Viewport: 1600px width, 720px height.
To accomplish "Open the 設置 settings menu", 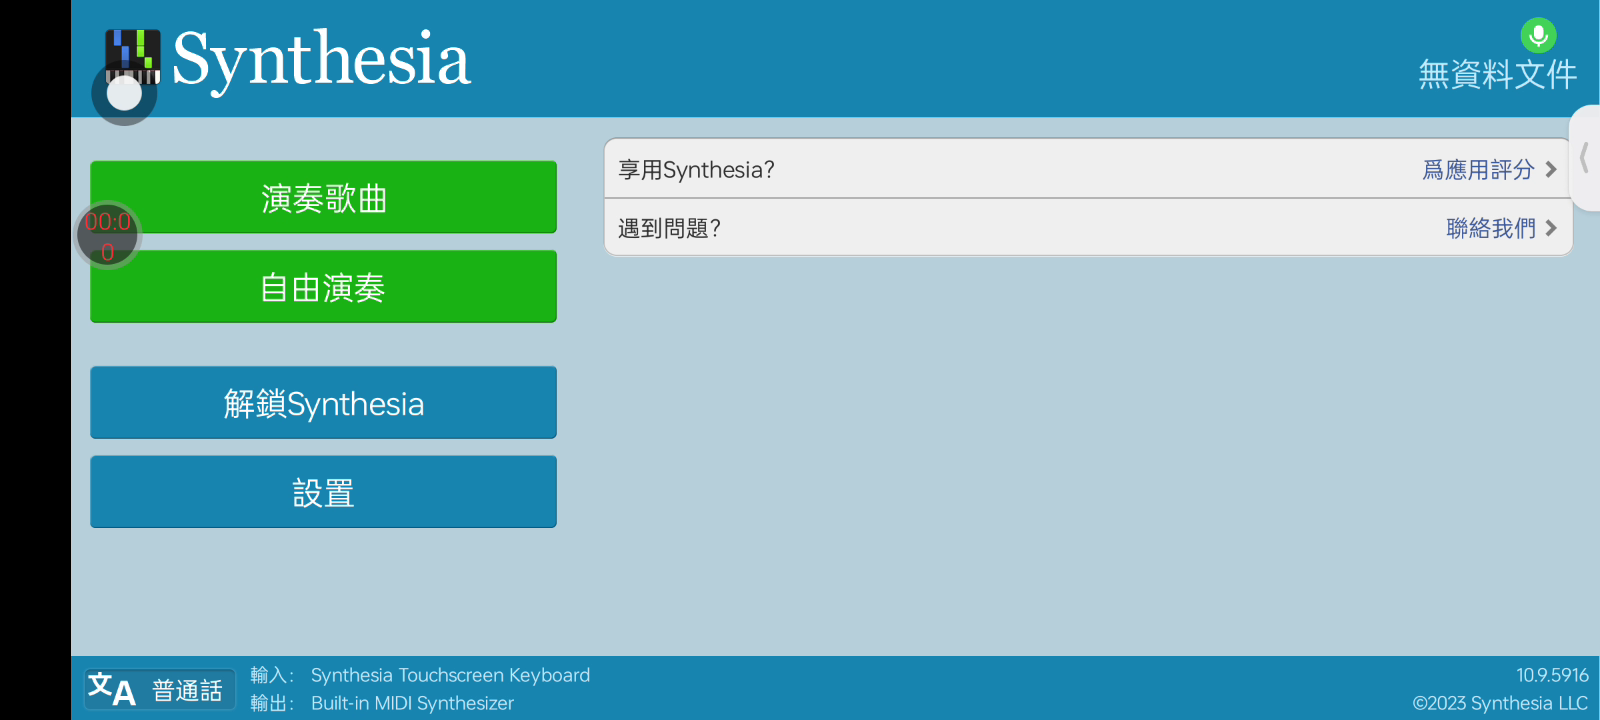I will [323, 492].
